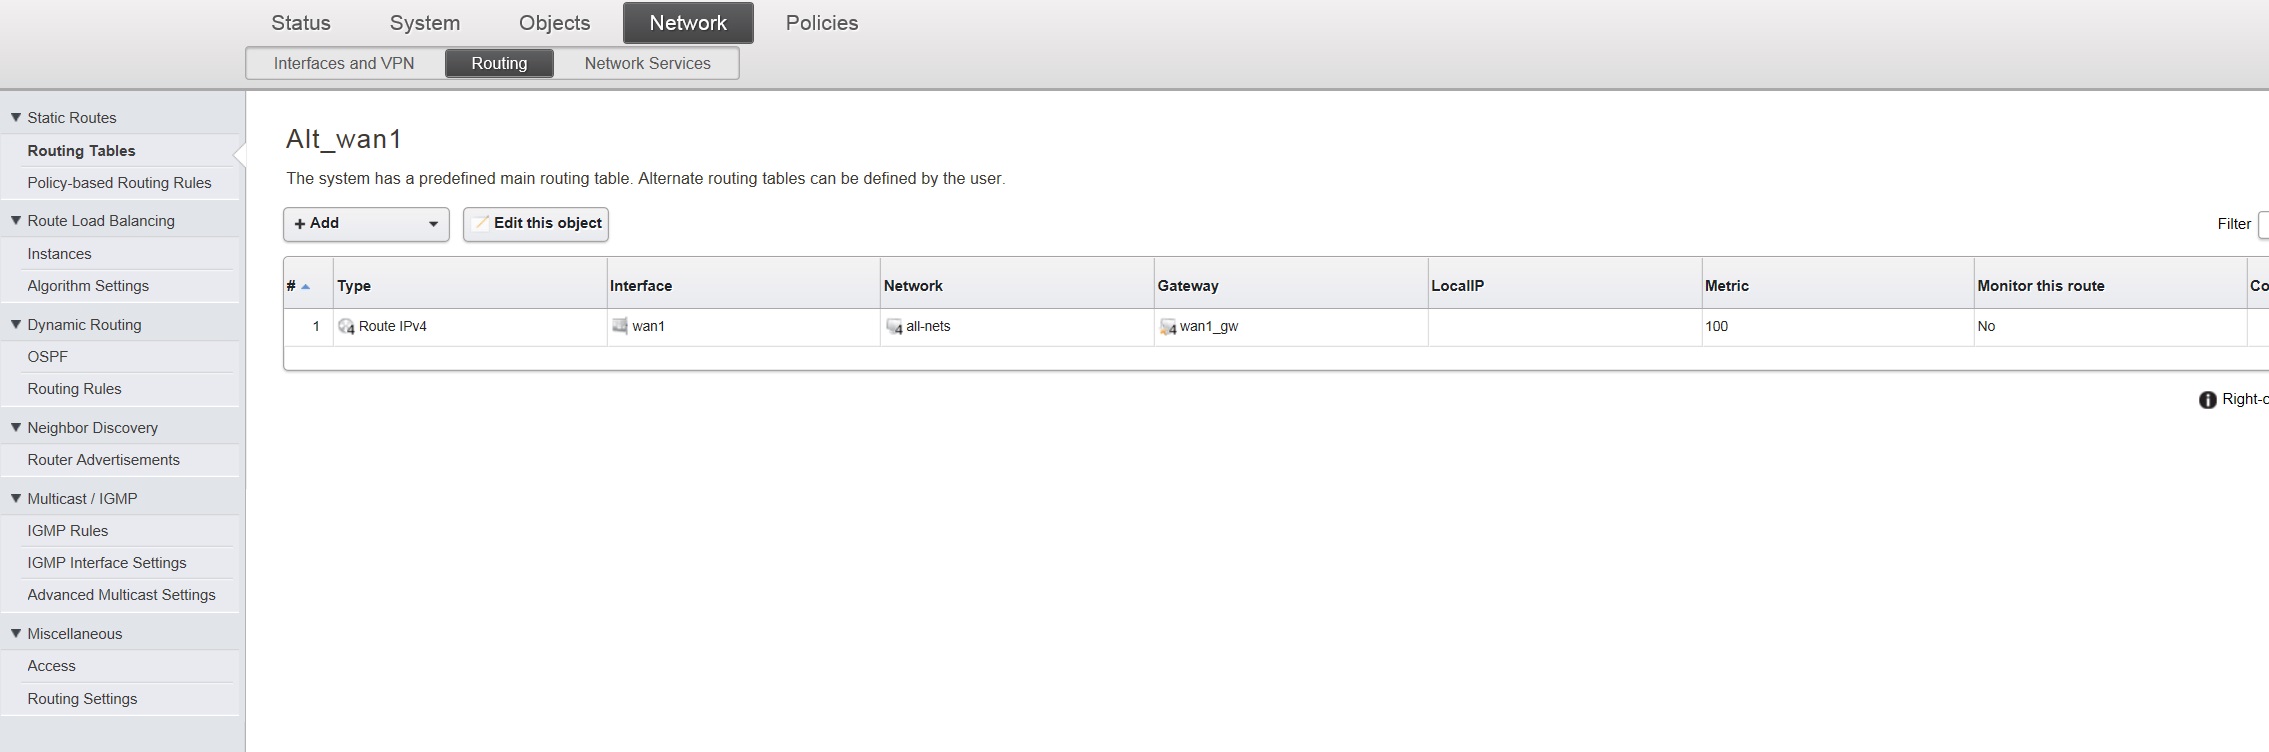2269x752 pixels.
Task: Open the System top menu
Action: tap(425, 23)
